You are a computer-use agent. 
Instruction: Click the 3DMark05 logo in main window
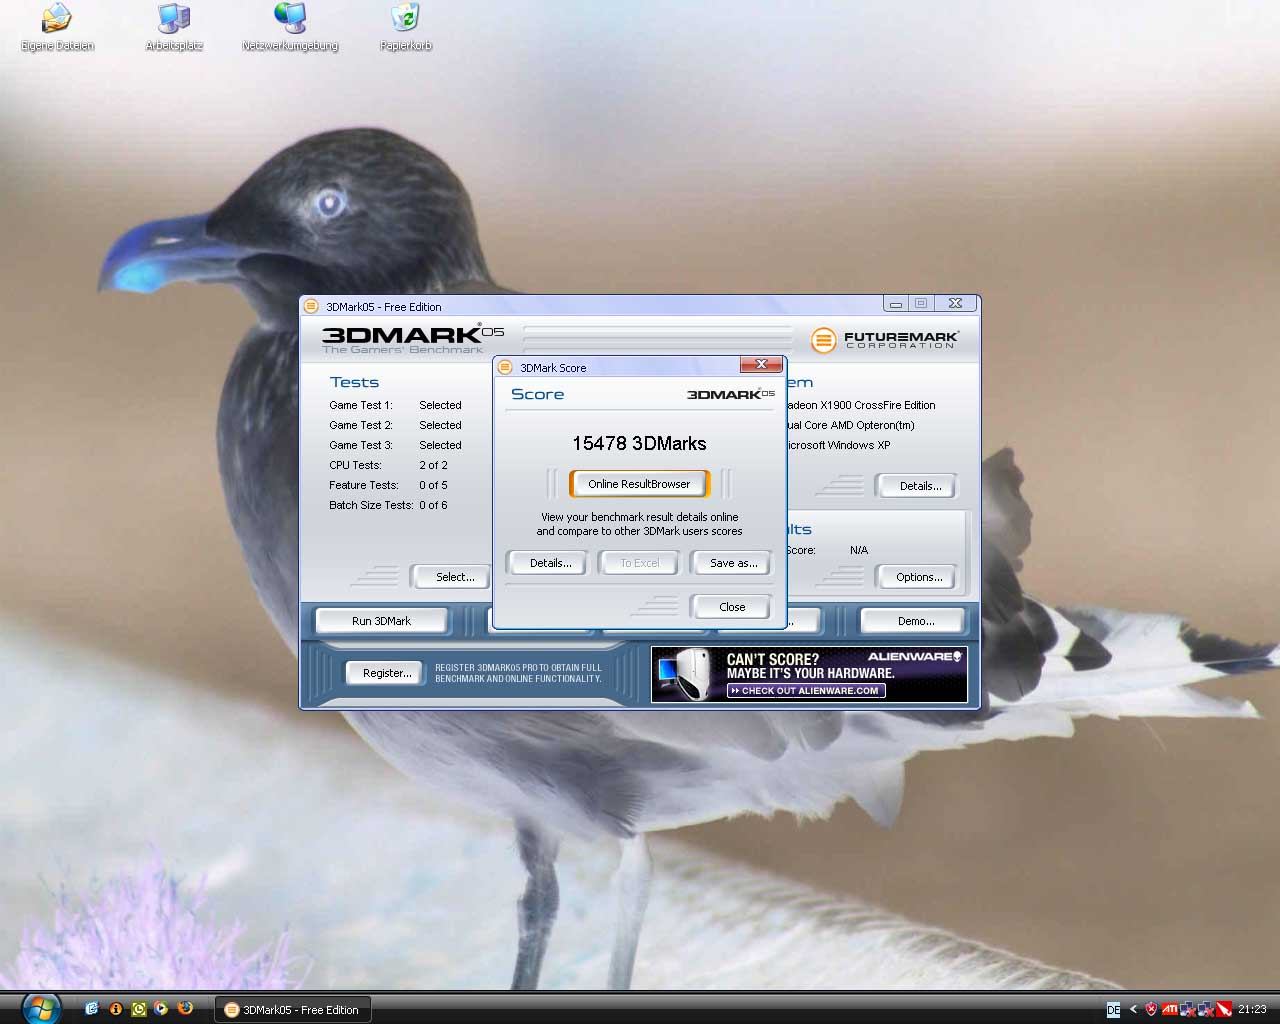click(412, 338)
